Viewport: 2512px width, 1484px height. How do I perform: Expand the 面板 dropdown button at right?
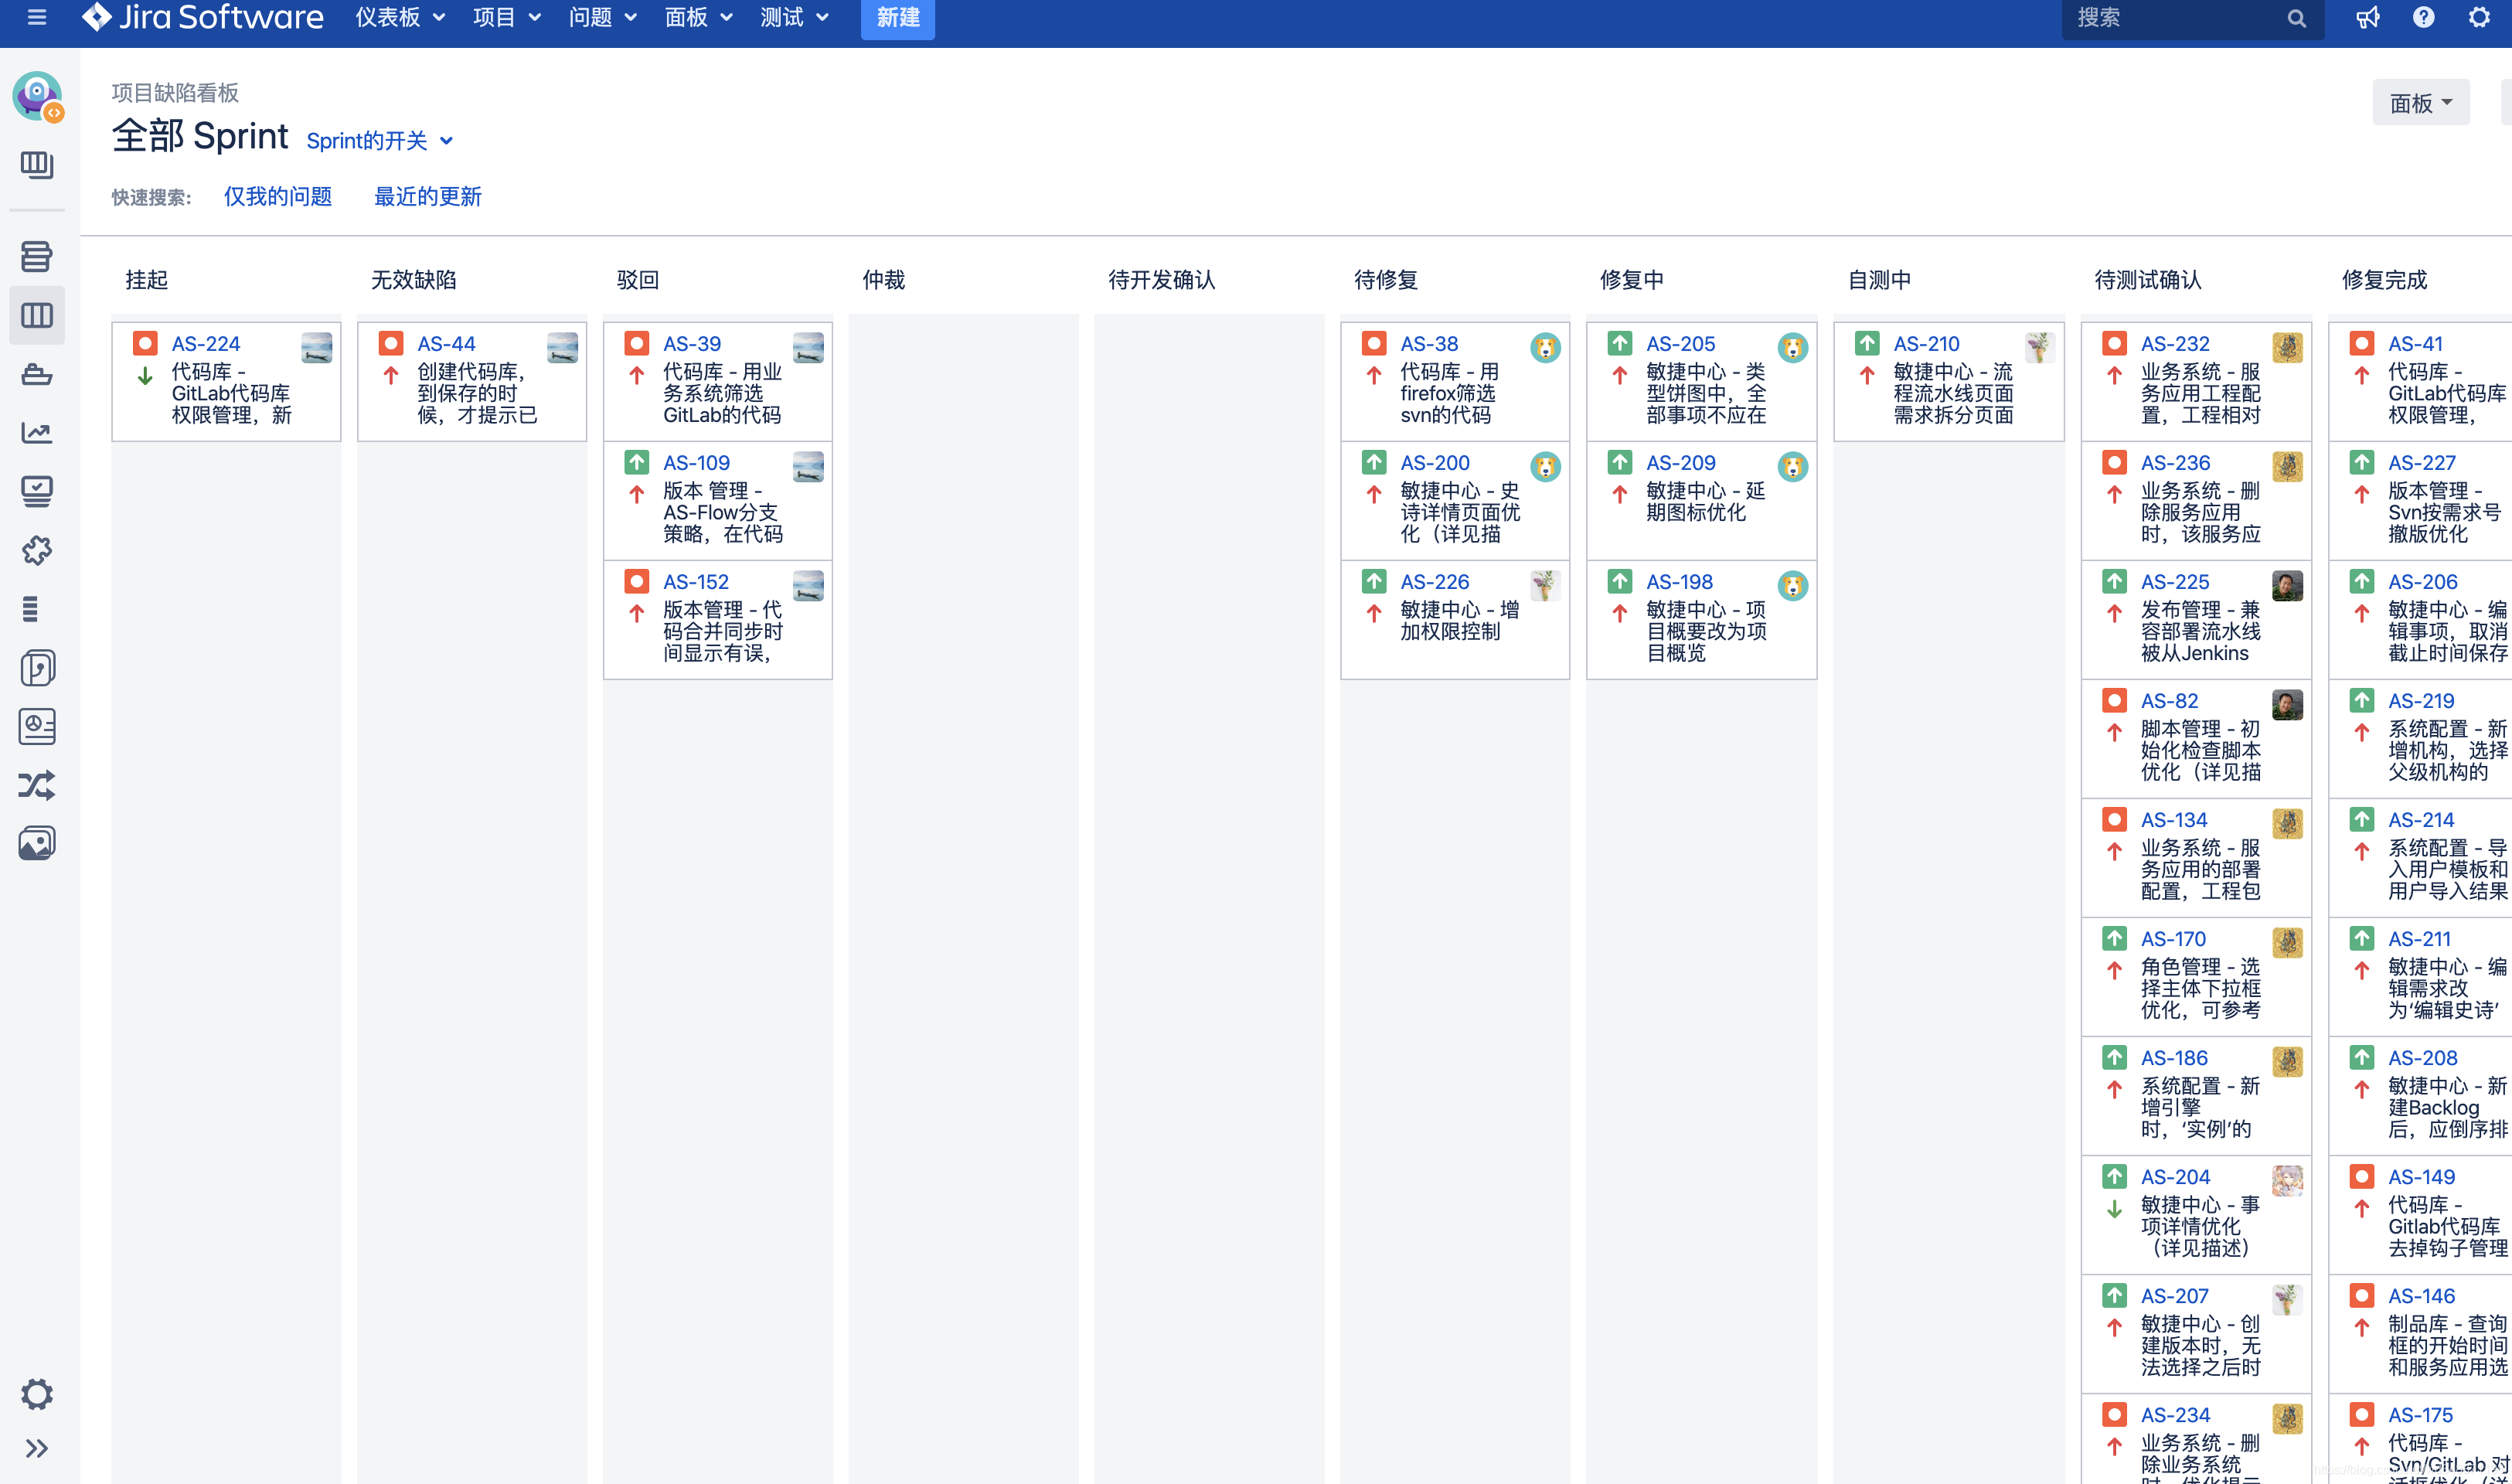(x=2420, y=103)
